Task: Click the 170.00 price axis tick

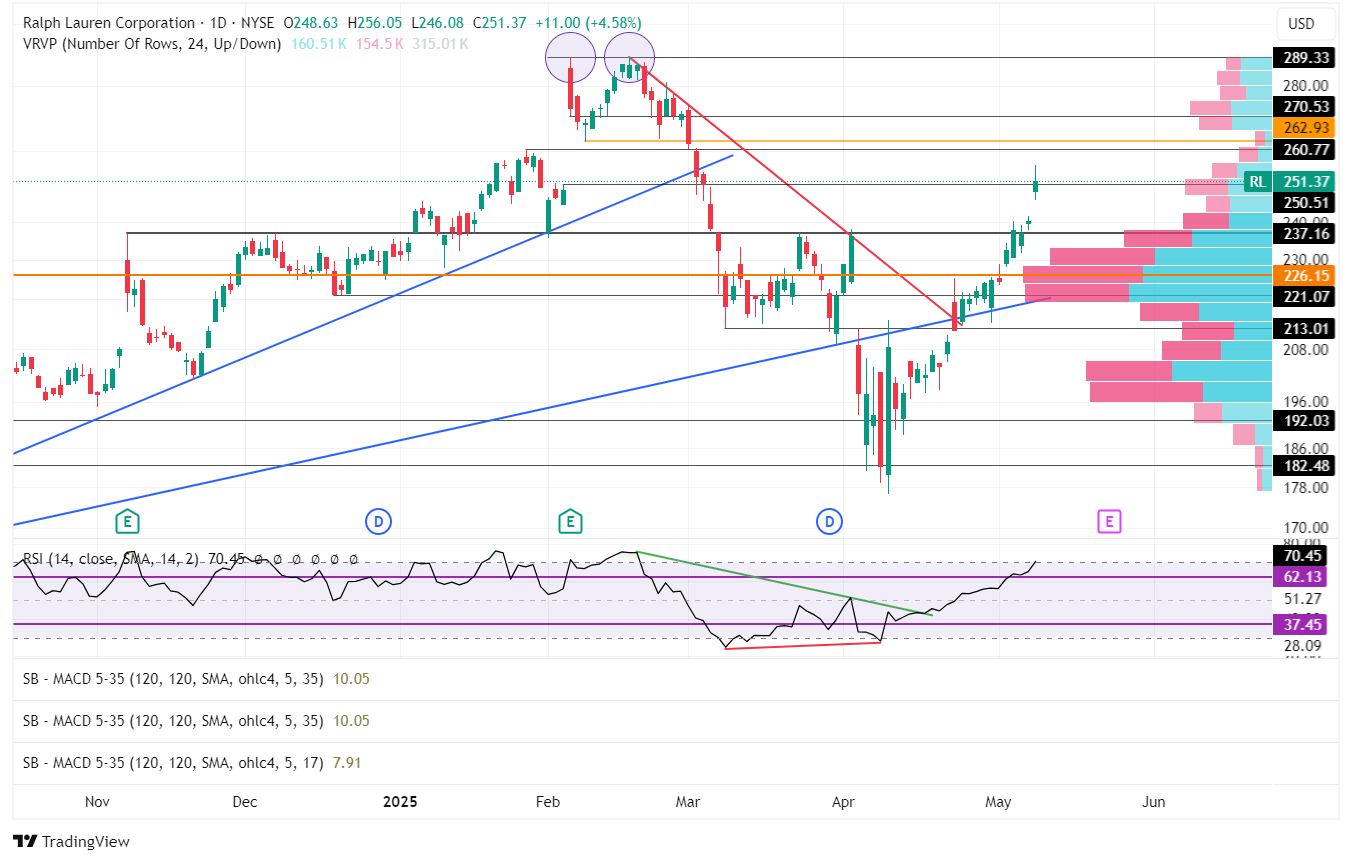Action: click(1305, 528)
